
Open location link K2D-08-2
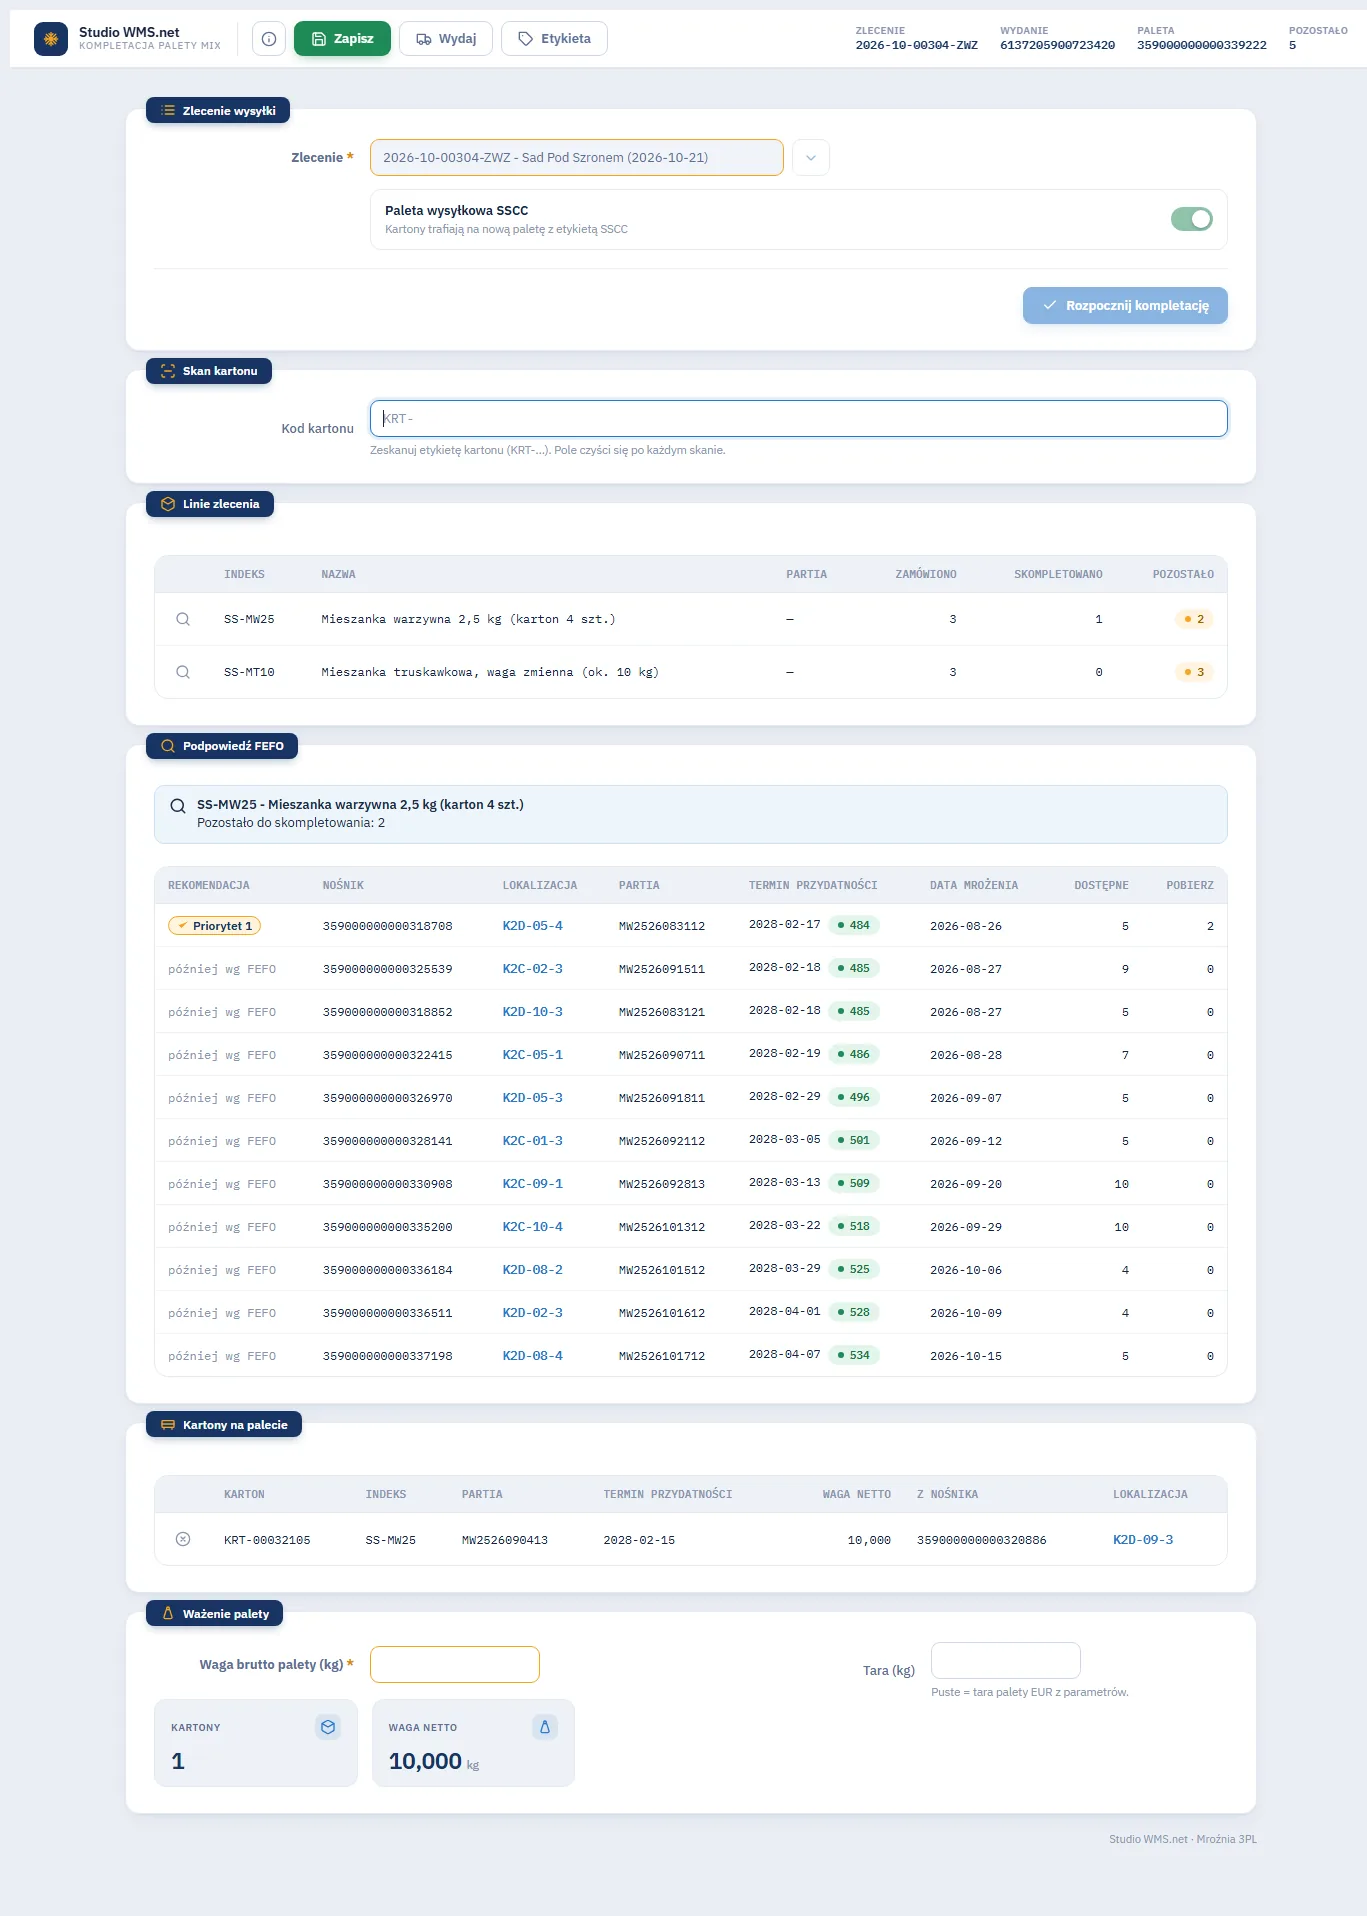(x=533, y=1270)
